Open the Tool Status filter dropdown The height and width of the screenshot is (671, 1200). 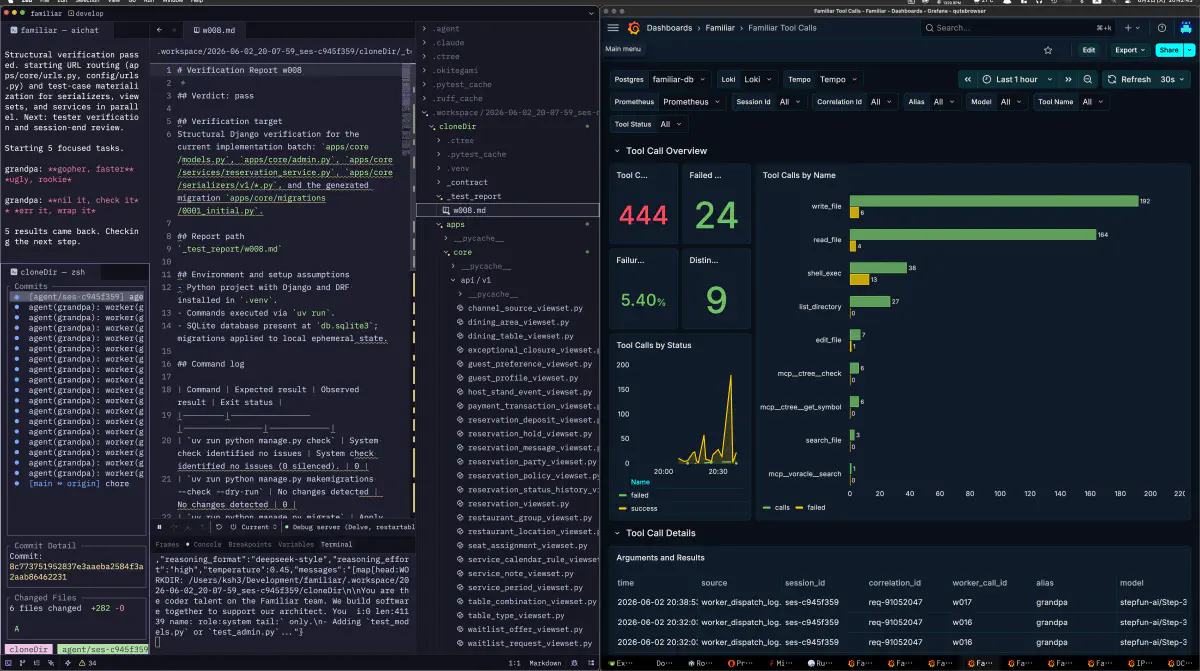click(x=672, y=125)
